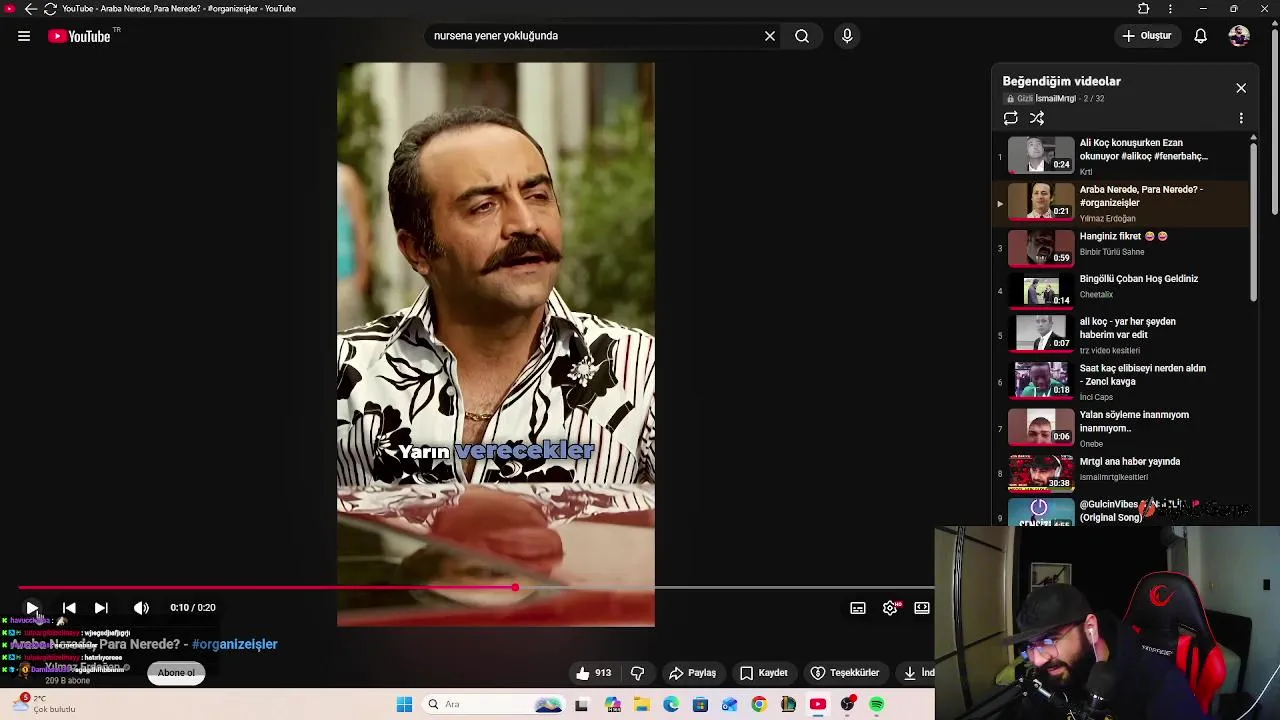Open the Windows Start menu

click(404, 705)
